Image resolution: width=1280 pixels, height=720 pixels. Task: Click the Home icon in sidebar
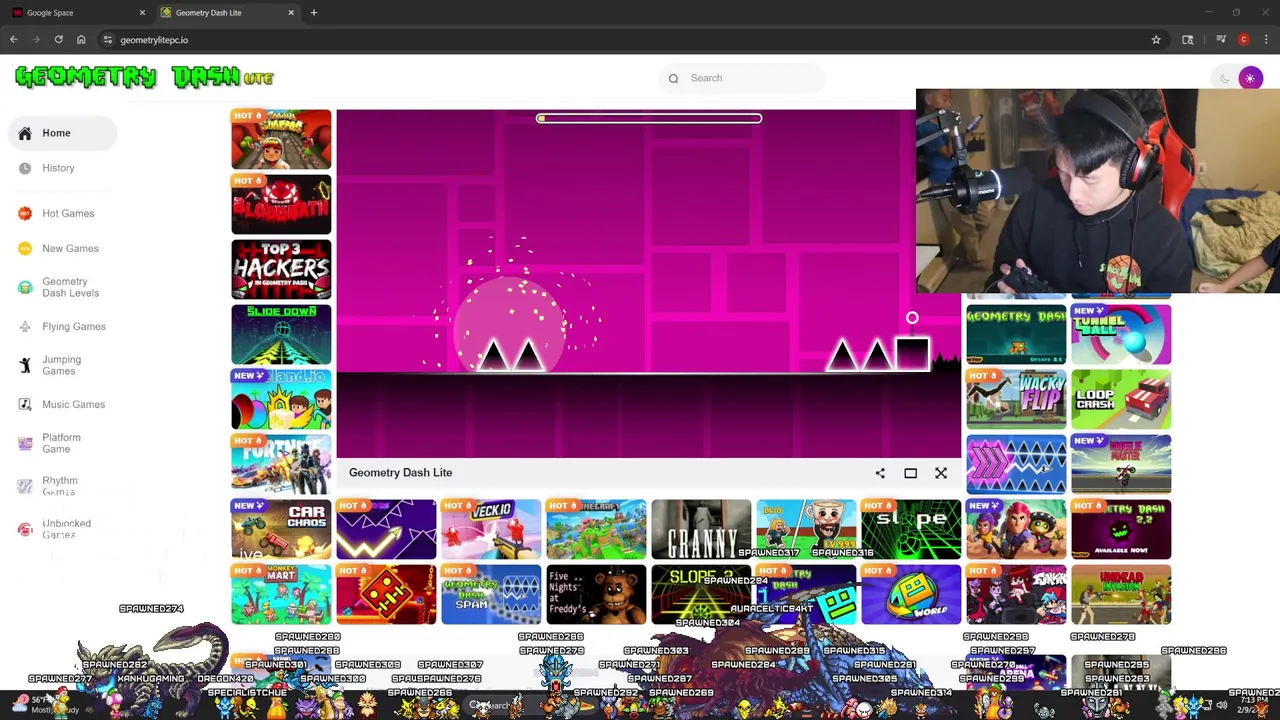pos(25,133)
